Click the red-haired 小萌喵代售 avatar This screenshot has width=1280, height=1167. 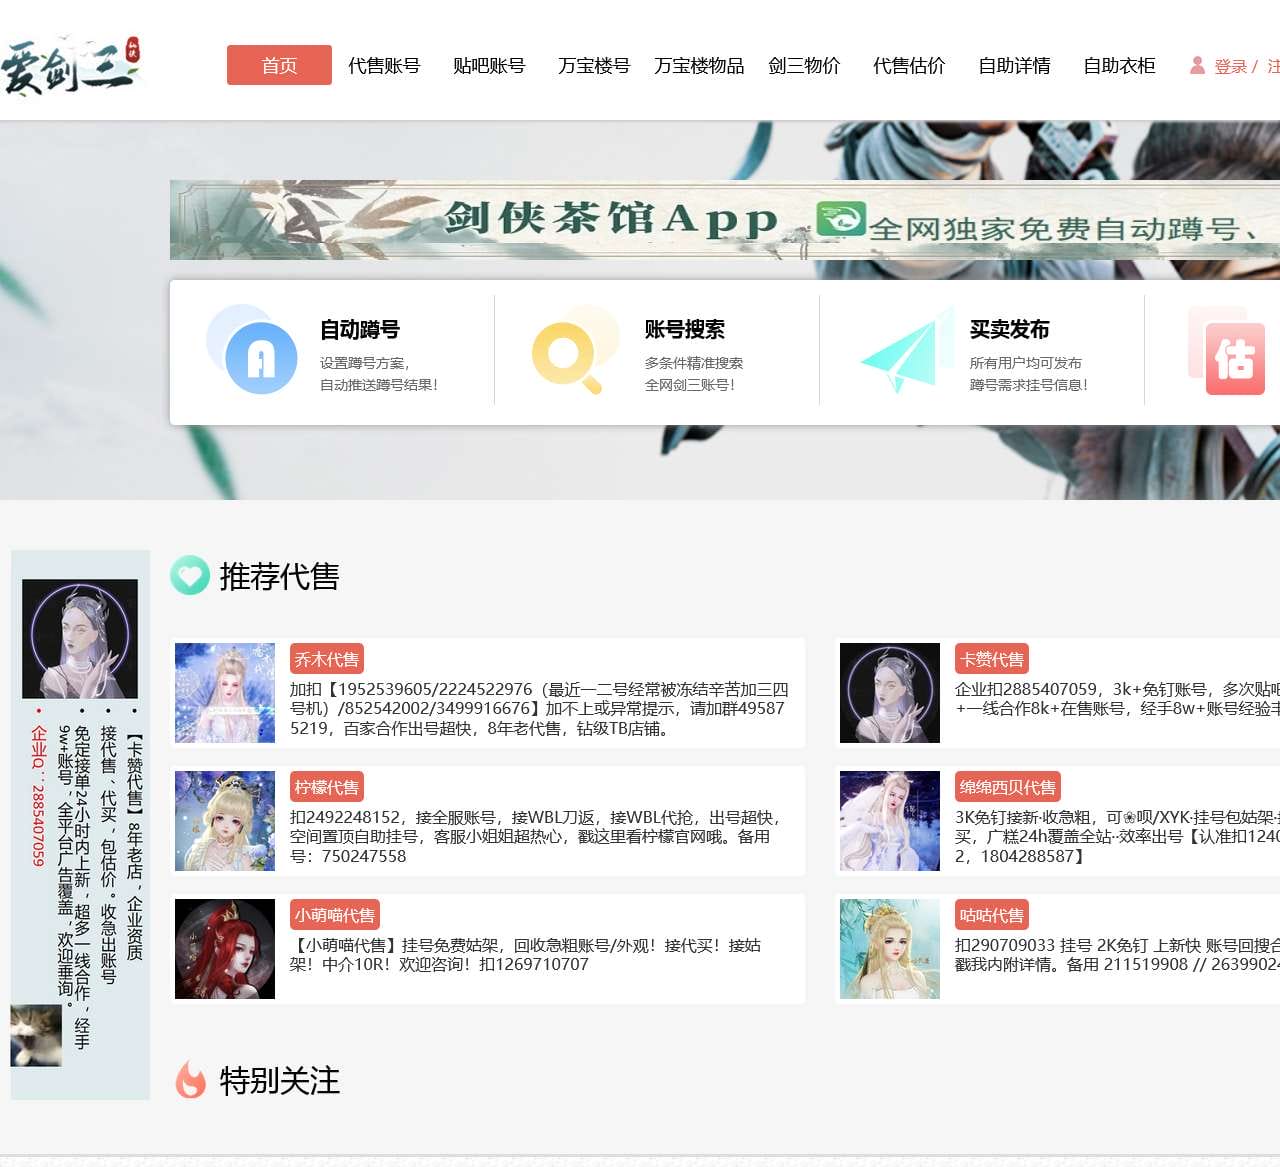pyautogui.click(x=225, y=949)
